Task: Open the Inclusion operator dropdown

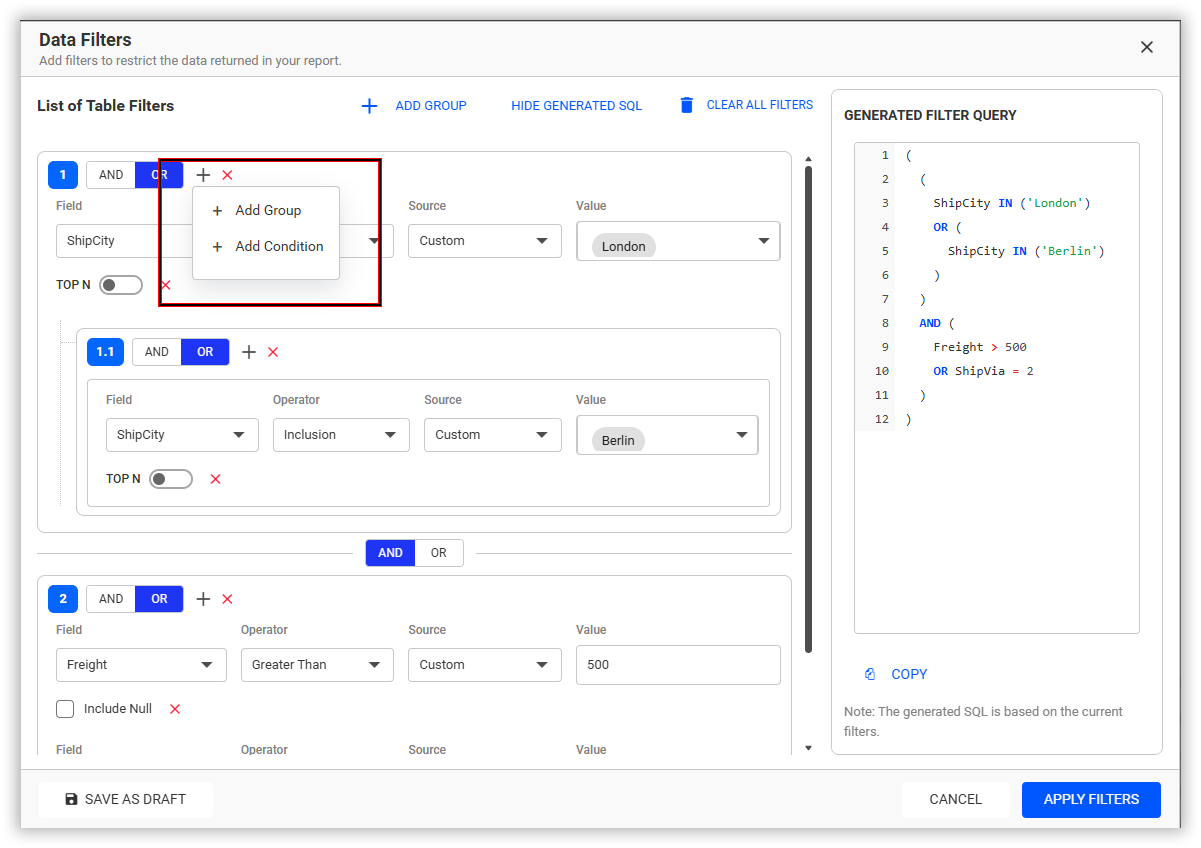Action: tap(341, 435)
